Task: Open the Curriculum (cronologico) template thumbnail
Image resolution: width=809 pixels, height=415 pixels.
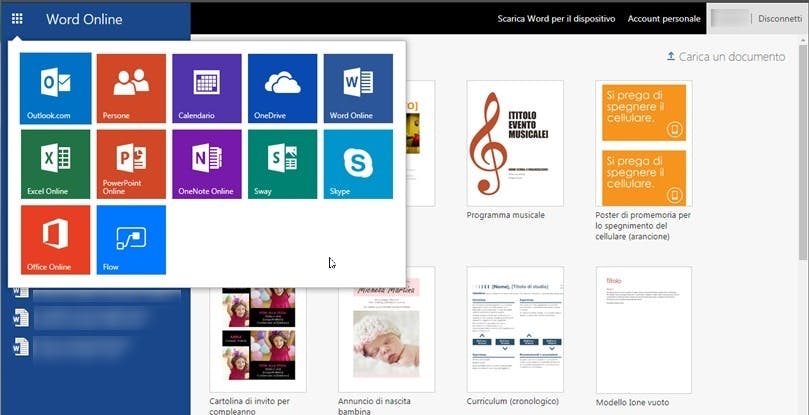Action: [515, 329]
